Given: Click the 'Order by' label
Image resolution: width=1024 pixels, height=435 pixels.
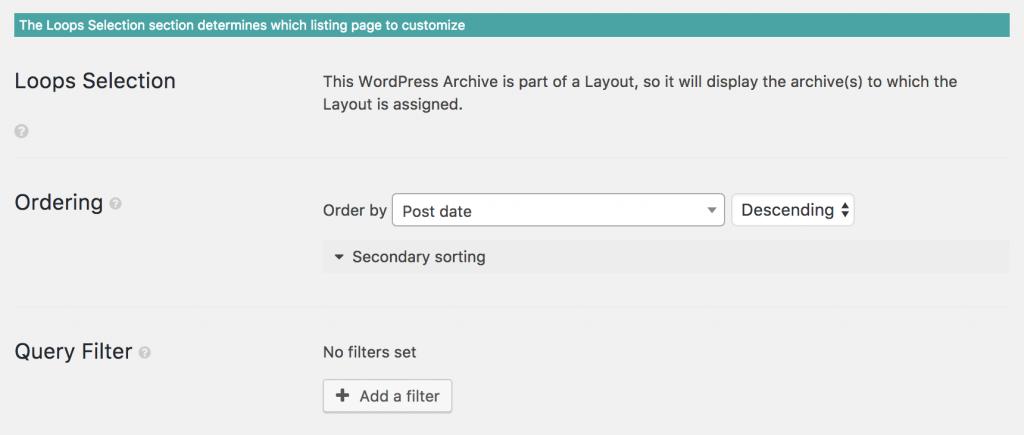Looking at the screenshot, I should [355, 211].
